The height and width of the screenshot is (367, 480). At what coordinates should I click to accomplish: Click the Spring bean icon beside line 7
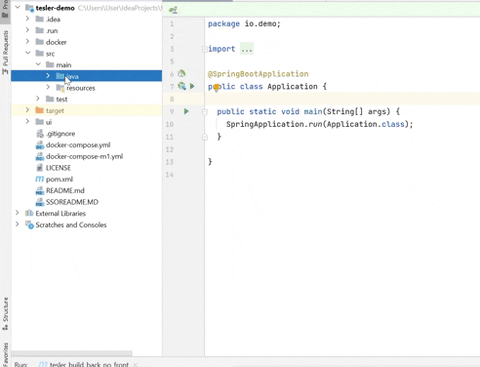coord(182,86)
